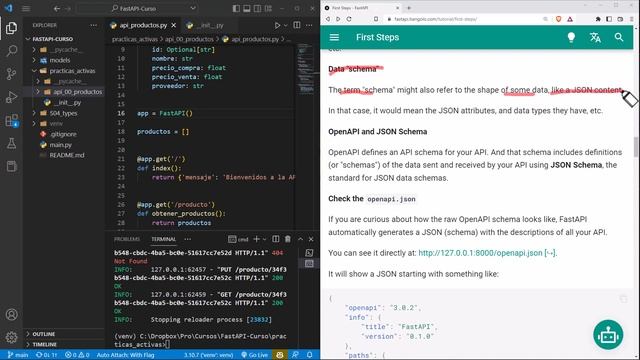Open the Search view in VS Code
This screenshot has height=360, width=640.
11,51
